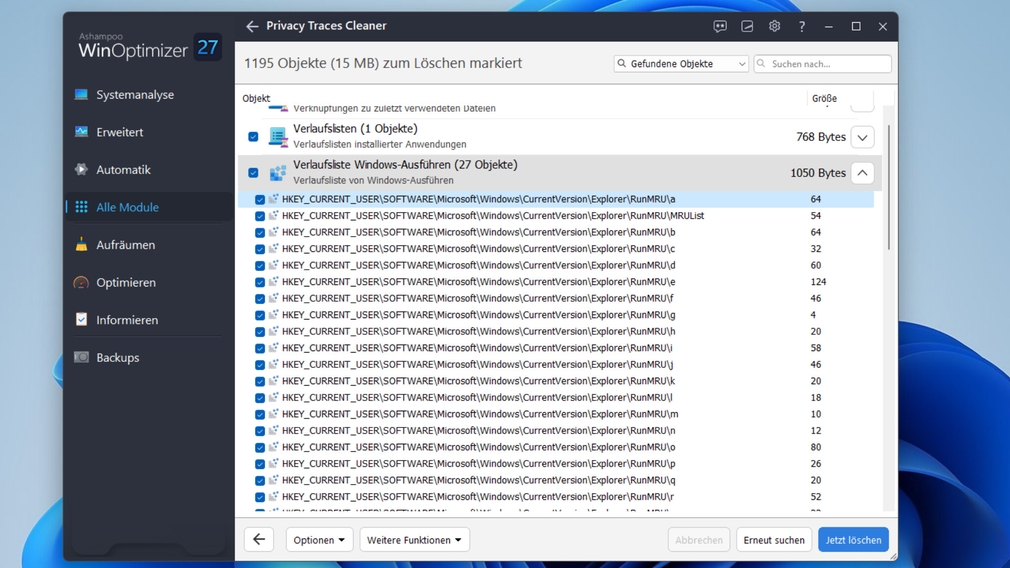Screen dimensions: 1010x568
Task: Select the RunMRU\p registry entry row
Action: 556,464
